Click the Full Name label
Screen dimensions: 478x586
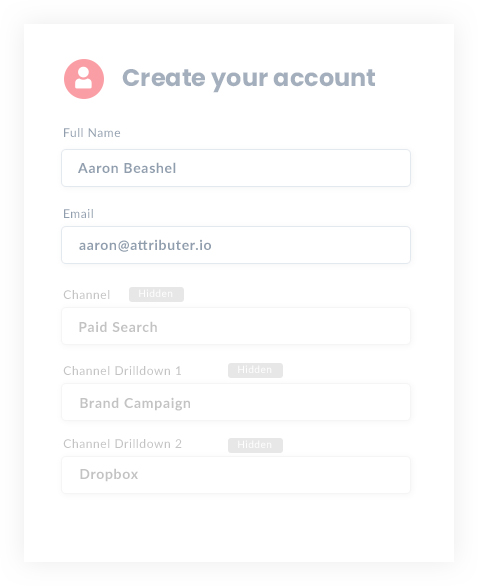[92, 133]
